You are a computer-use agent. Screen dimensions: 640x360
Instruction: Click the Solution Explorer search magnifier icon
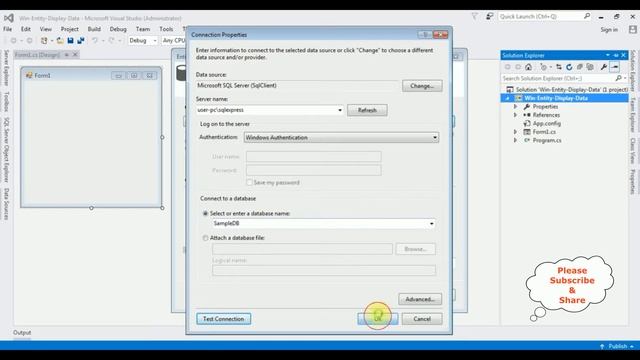pos(618,78)
